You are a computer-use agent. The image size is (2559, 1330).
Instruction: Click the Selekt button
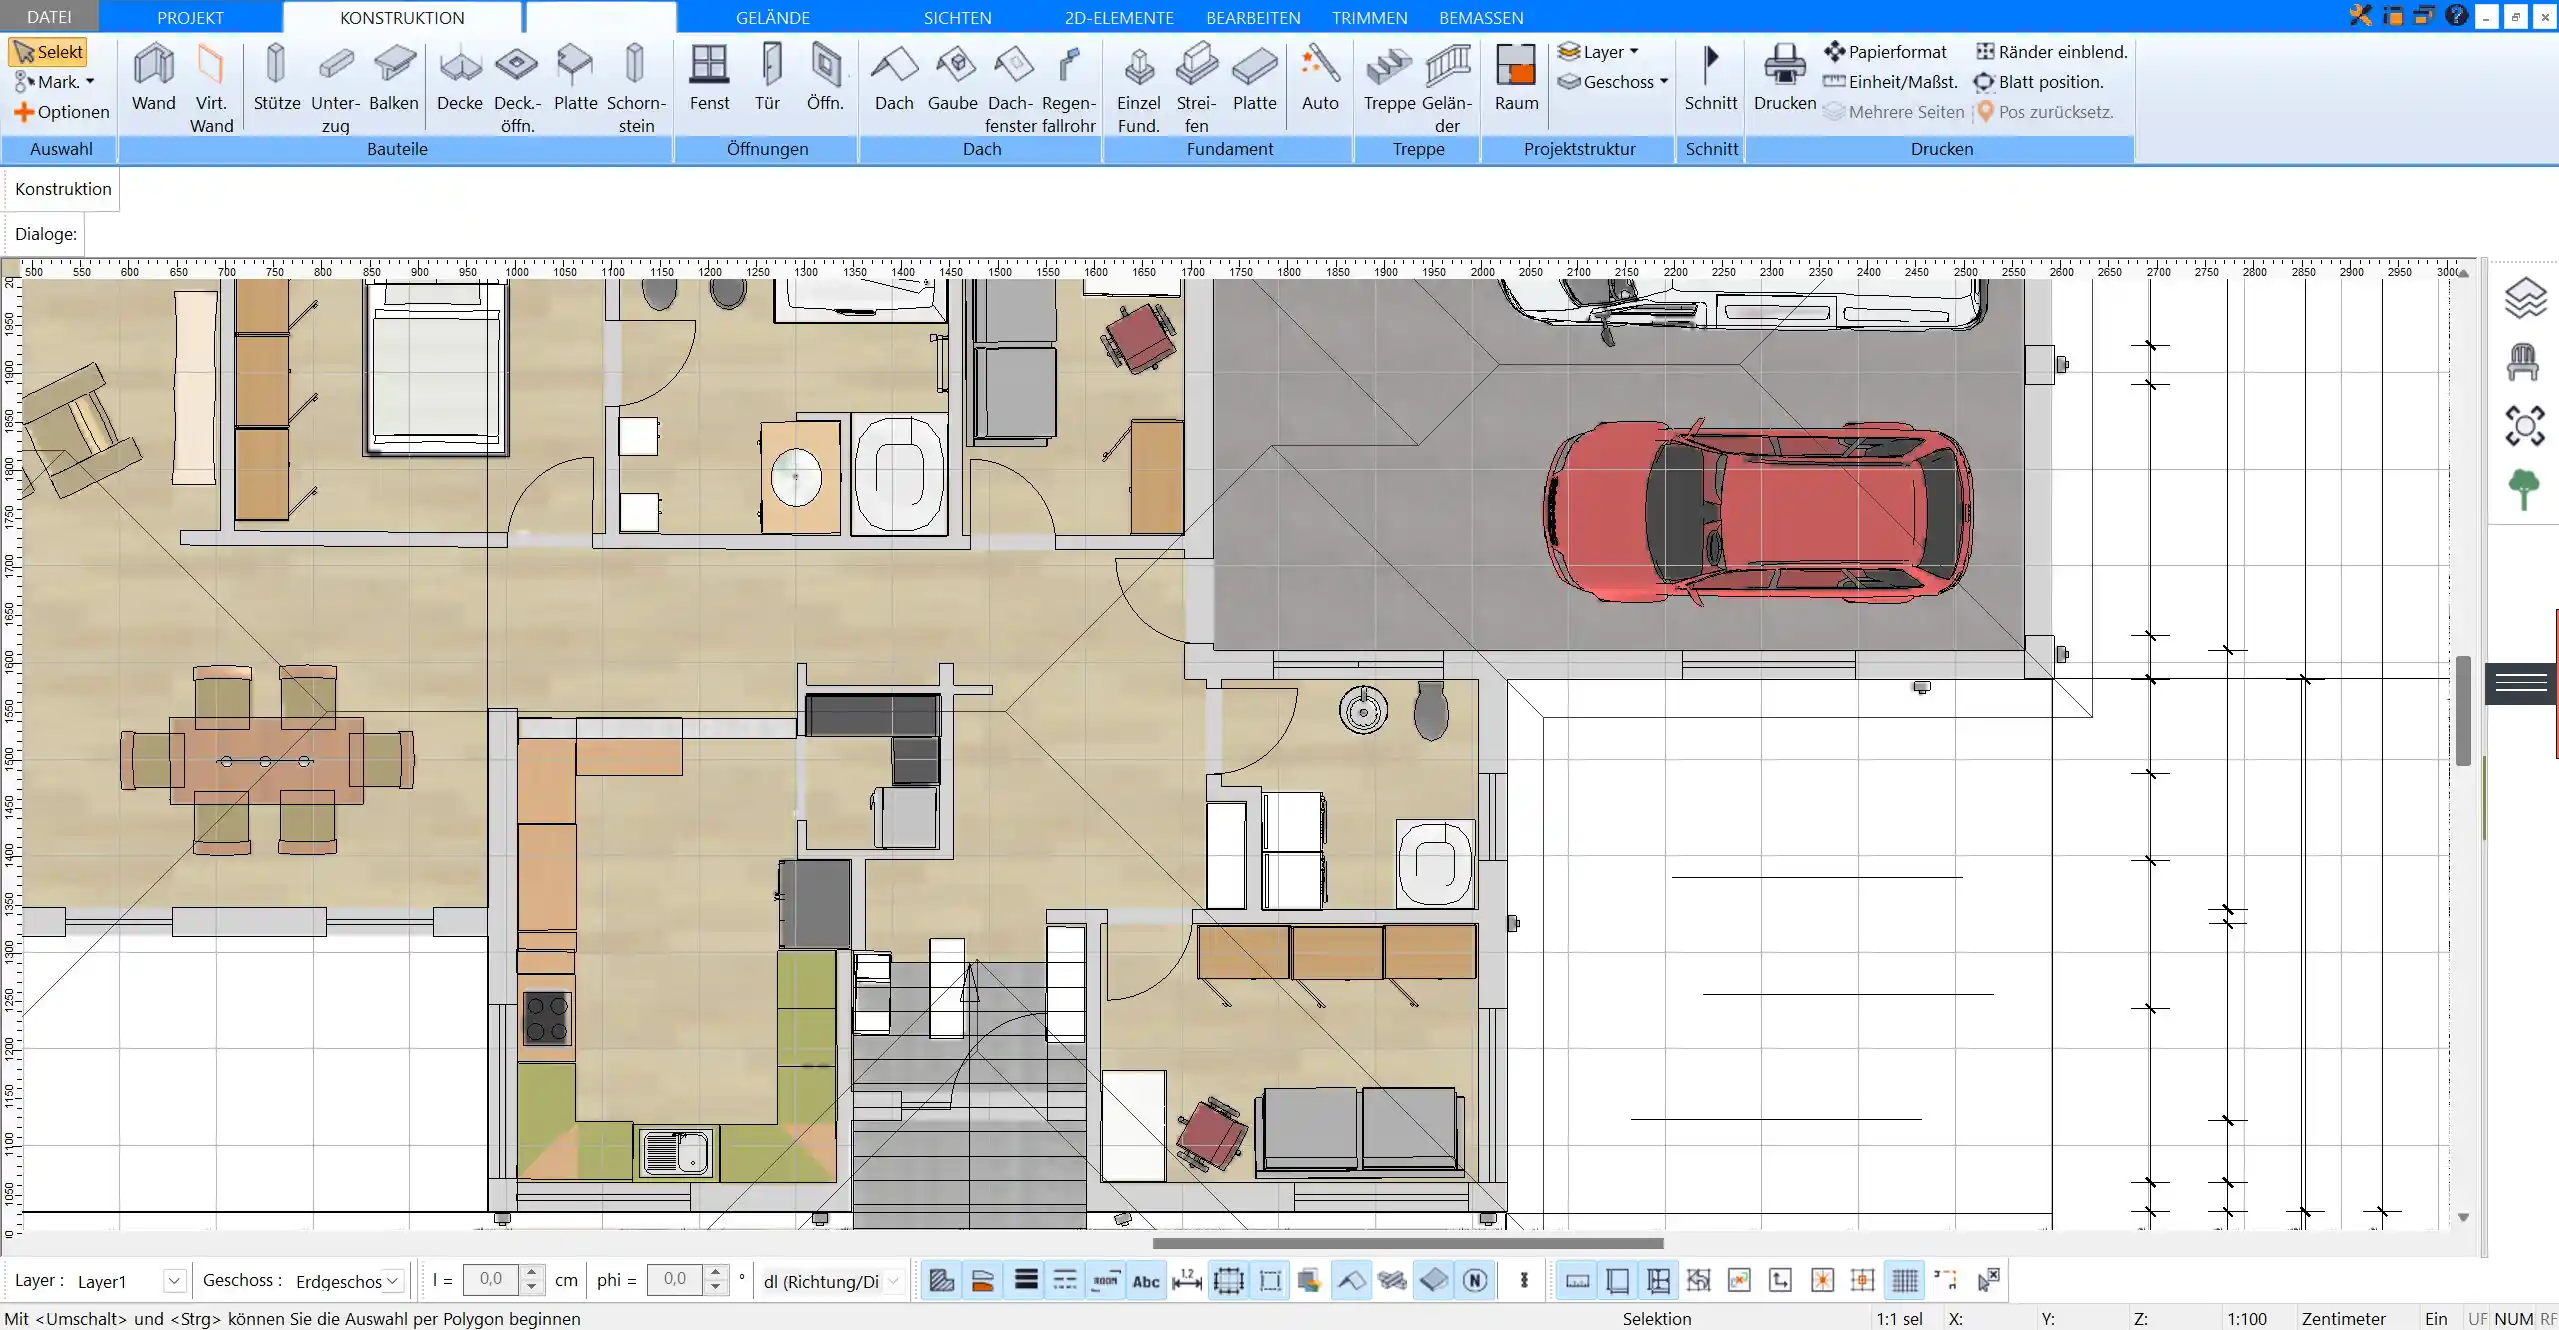pyautogui.click(x=48, y=51)
